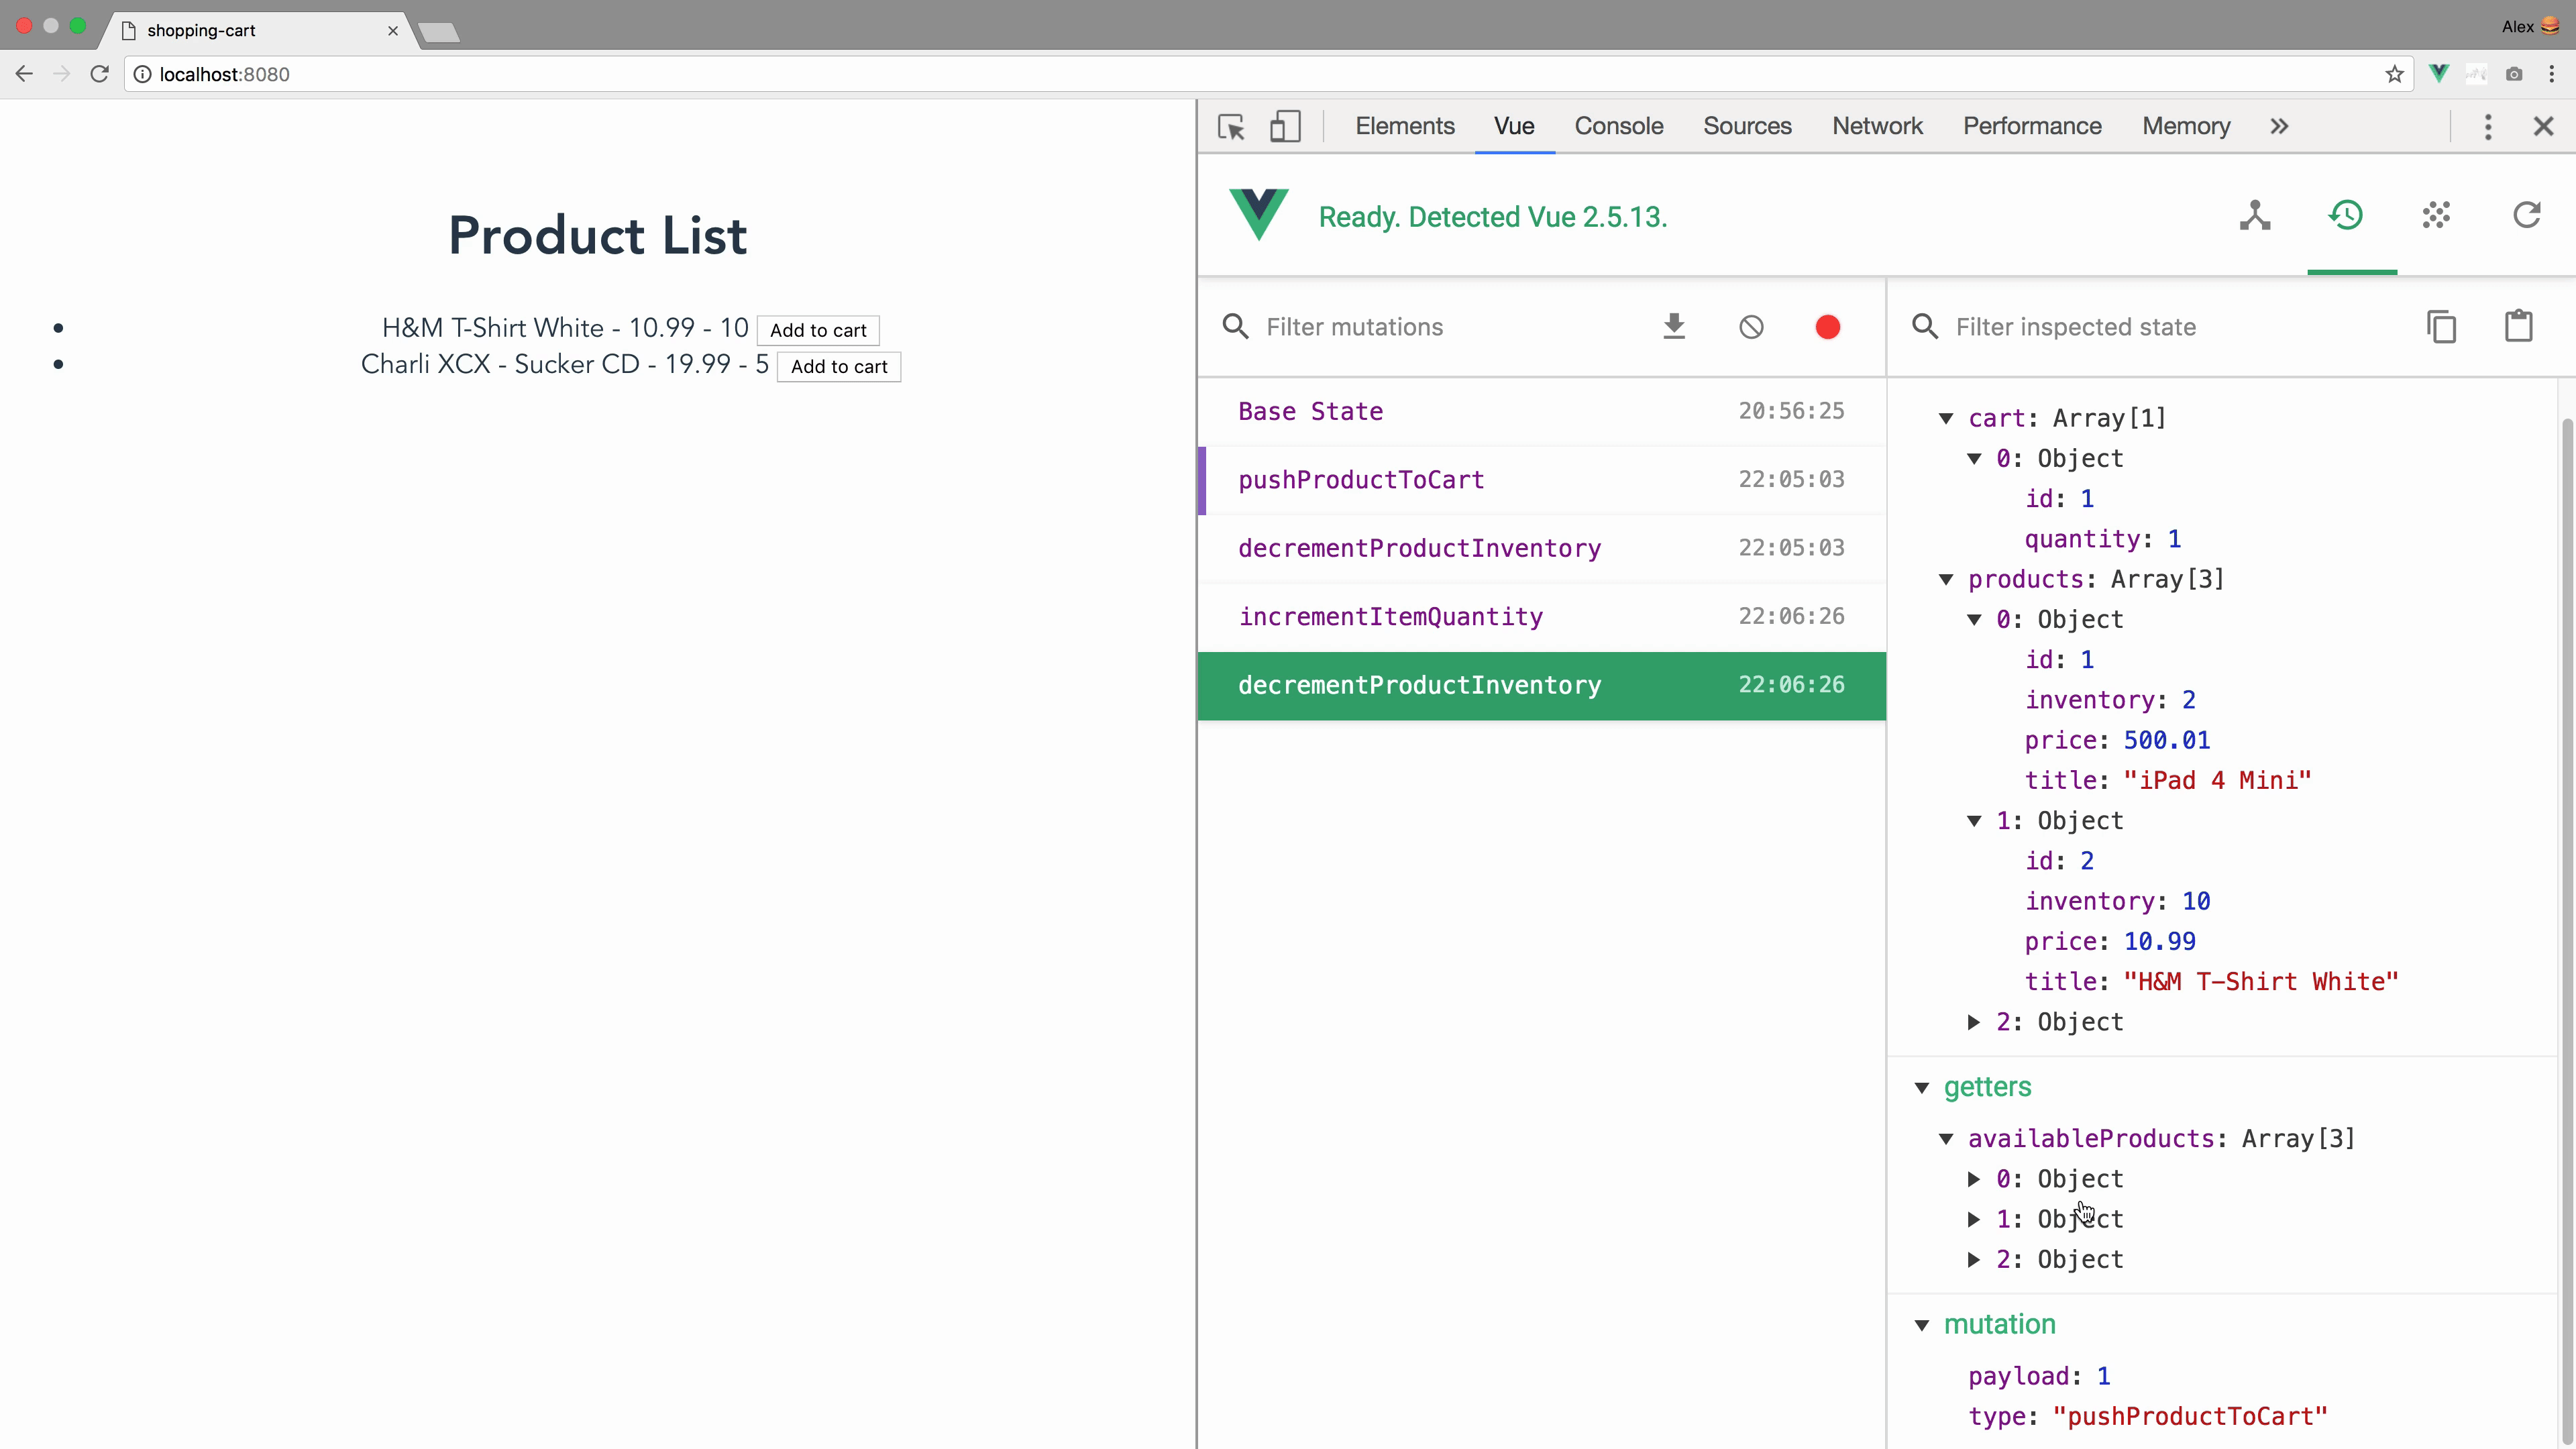Click the camera extension icon

click(x=2514, y=74)
